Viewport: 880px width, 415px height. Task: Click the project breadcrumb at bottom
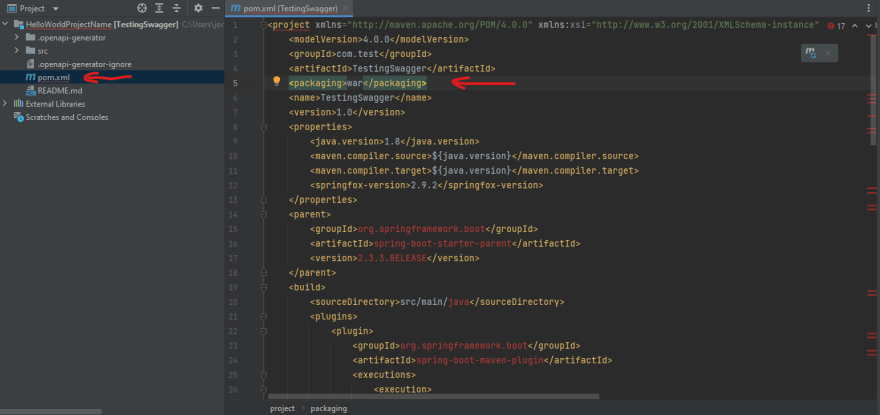pos(282,408)
